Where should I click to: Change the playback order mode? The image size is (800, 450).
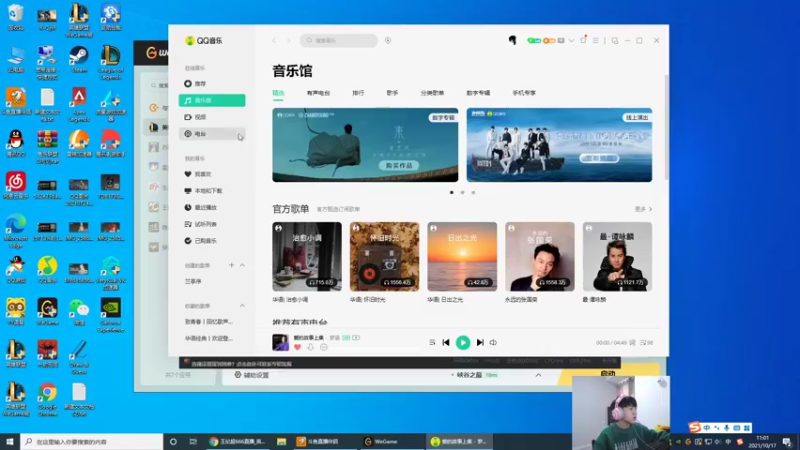pyautogui.click(x=432, y=342)
